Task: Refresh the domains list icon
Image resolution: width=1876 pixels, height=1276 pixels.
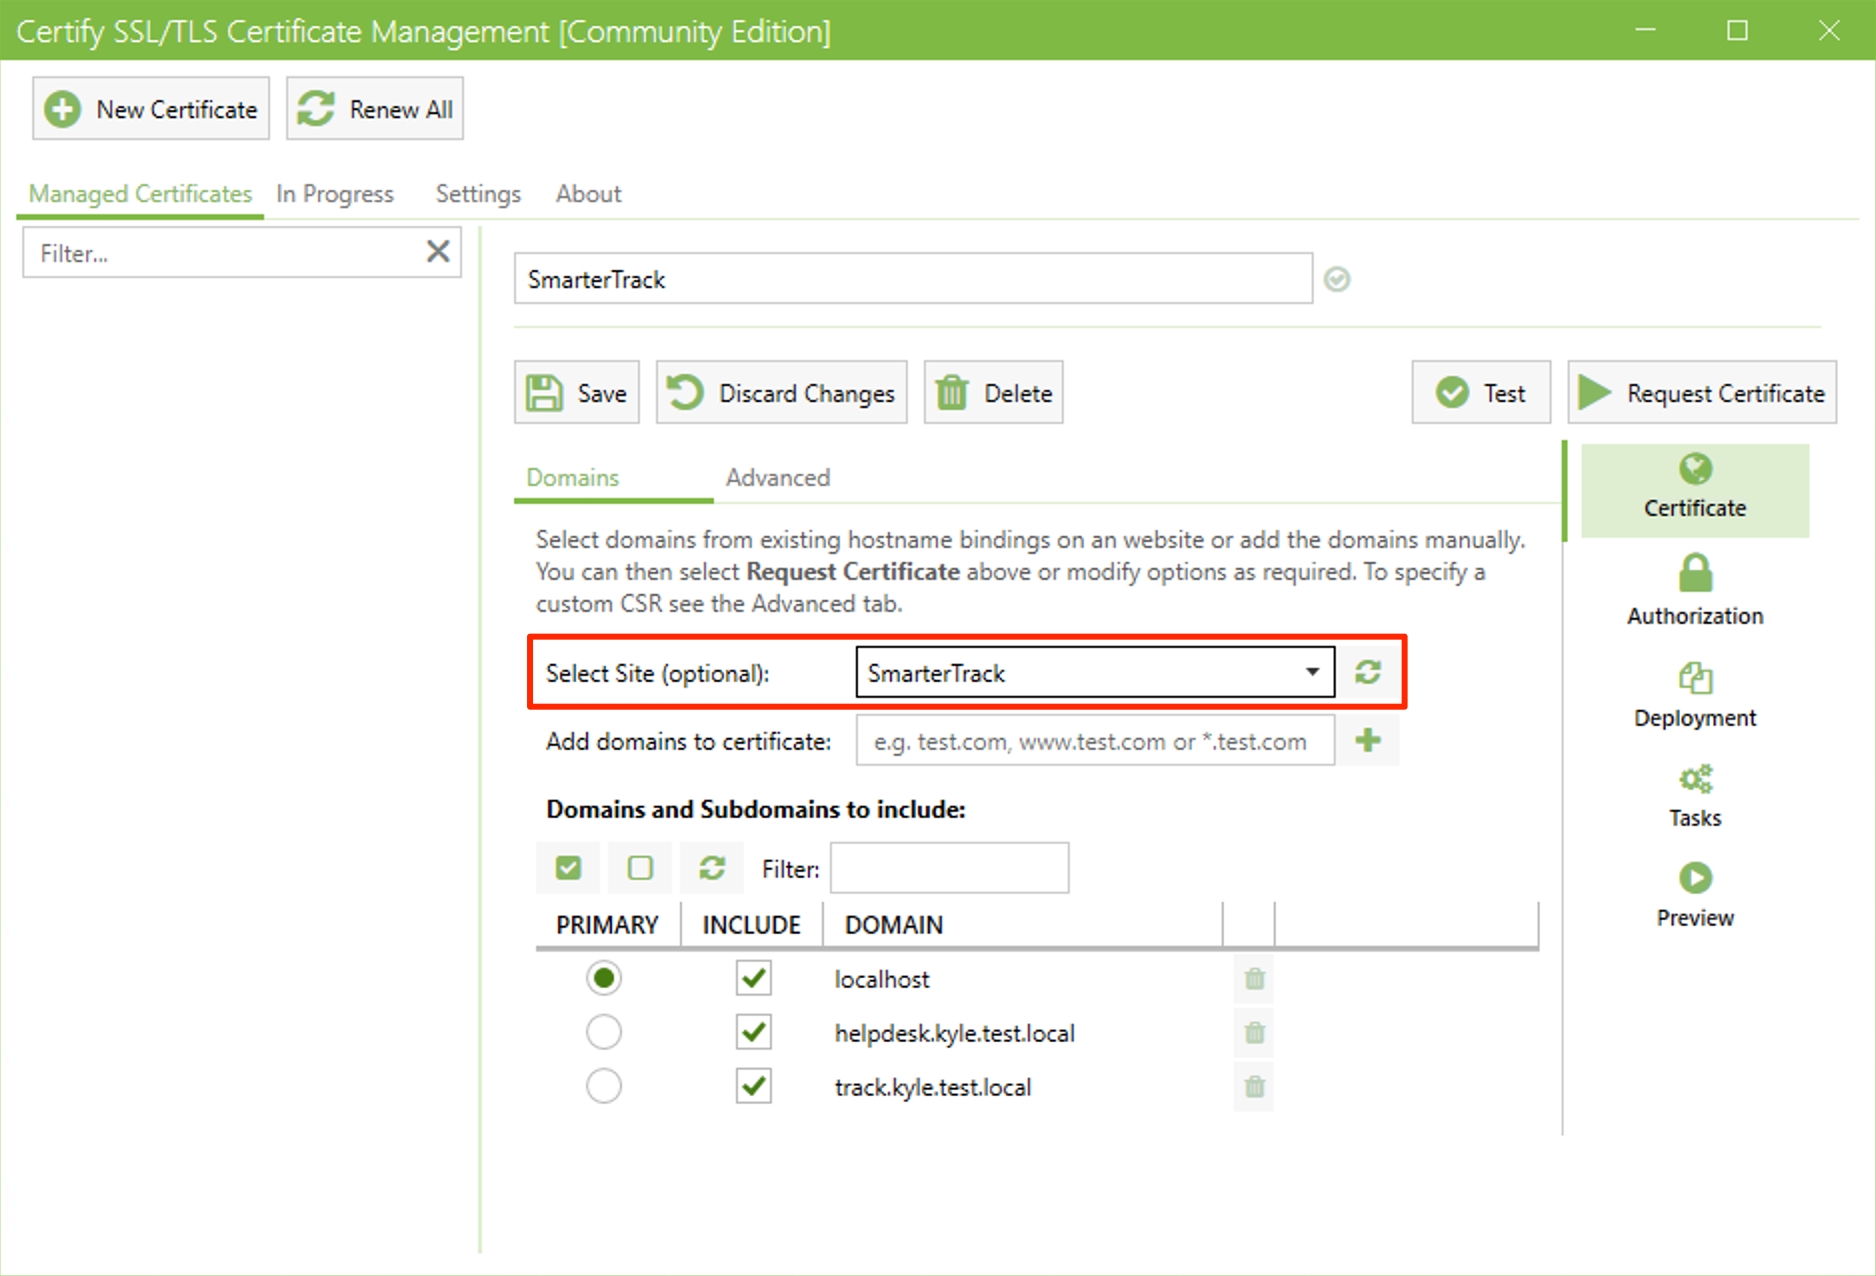Action: click(x=712, y=867)
